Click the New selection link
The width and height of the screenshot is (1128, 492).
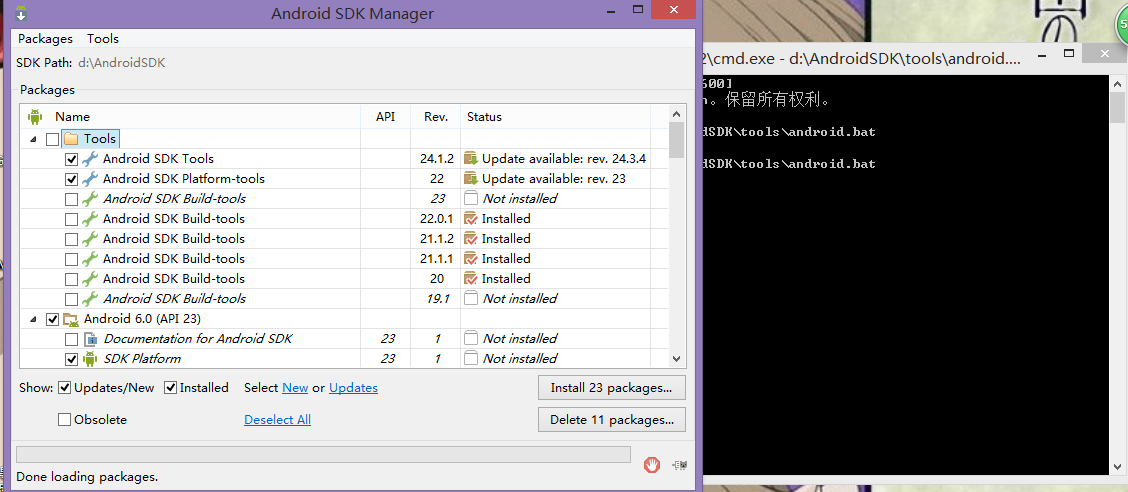click(295, 388)
